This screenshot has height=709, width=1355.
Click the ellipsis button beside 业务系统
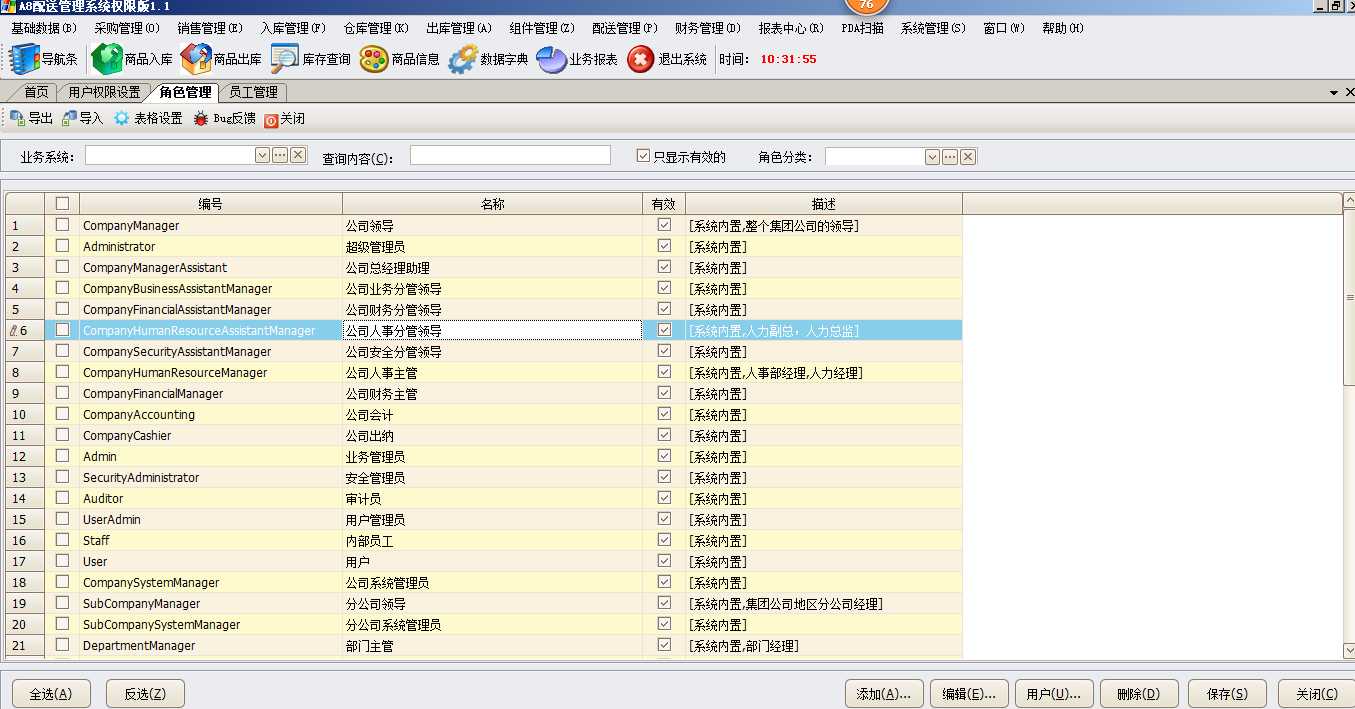point(280,155)
